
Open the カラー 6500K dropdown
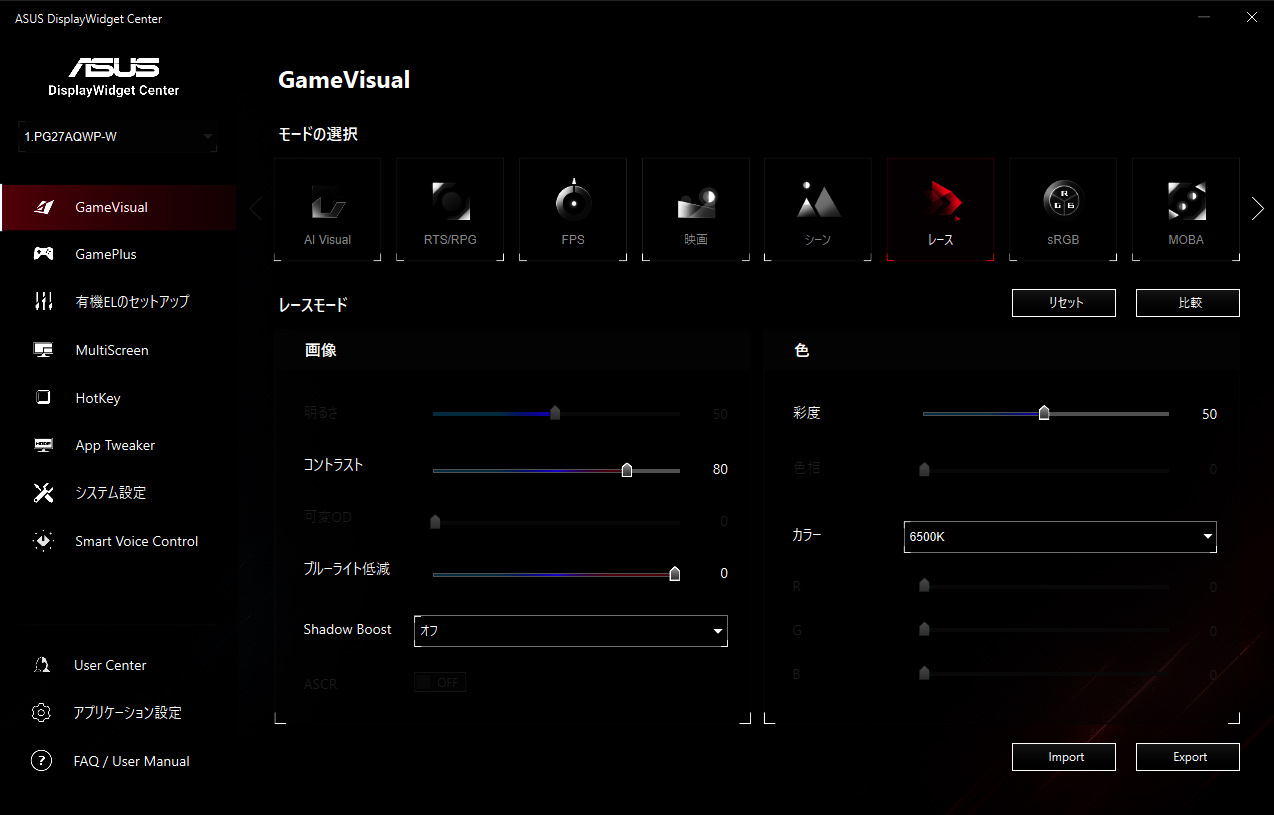pyautogui.click(x=1059, y=537)
